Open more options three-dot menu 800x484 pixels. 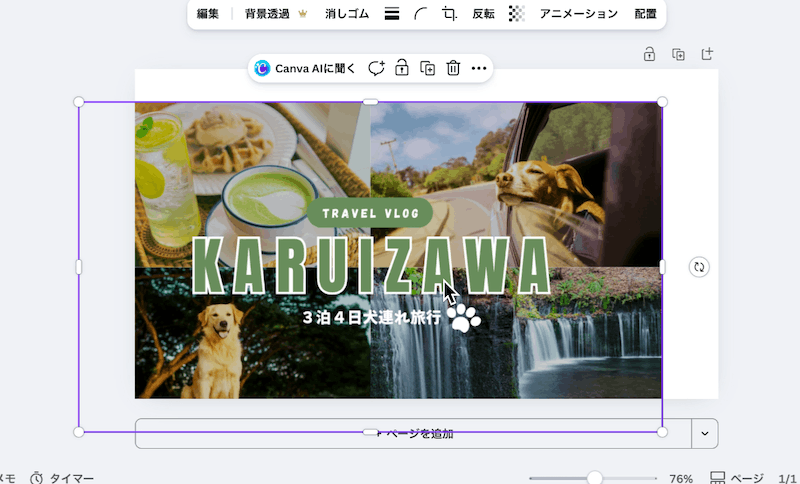[479, 68]
